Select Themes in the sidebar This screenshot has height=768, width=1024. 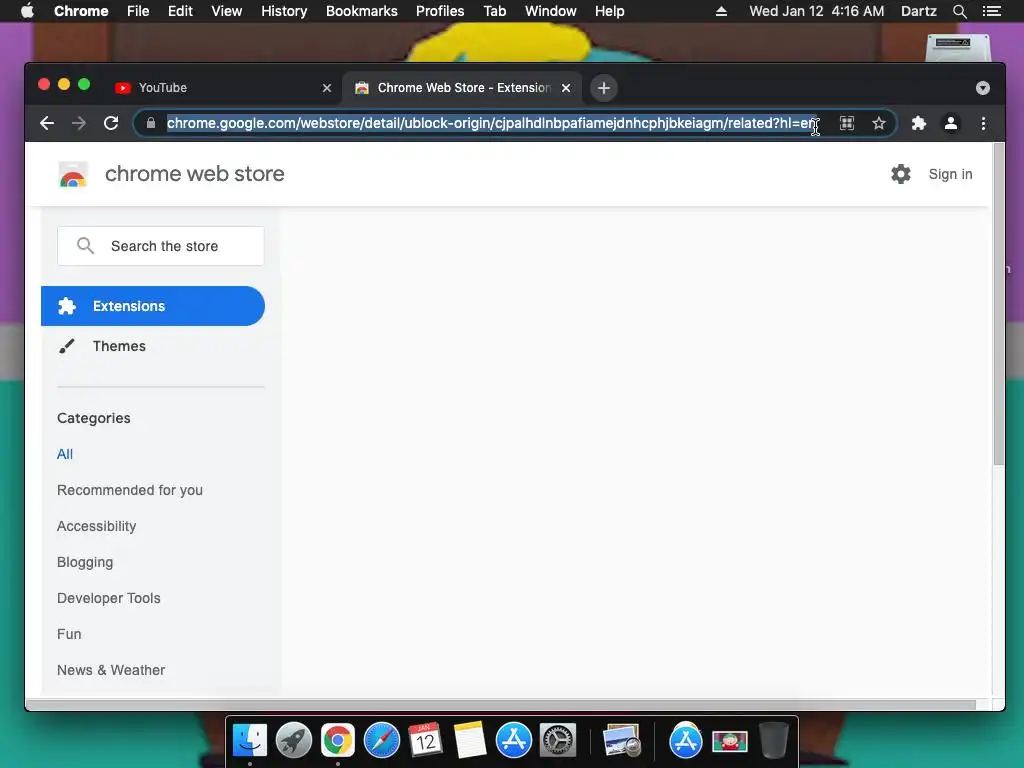tap(119, 346)
